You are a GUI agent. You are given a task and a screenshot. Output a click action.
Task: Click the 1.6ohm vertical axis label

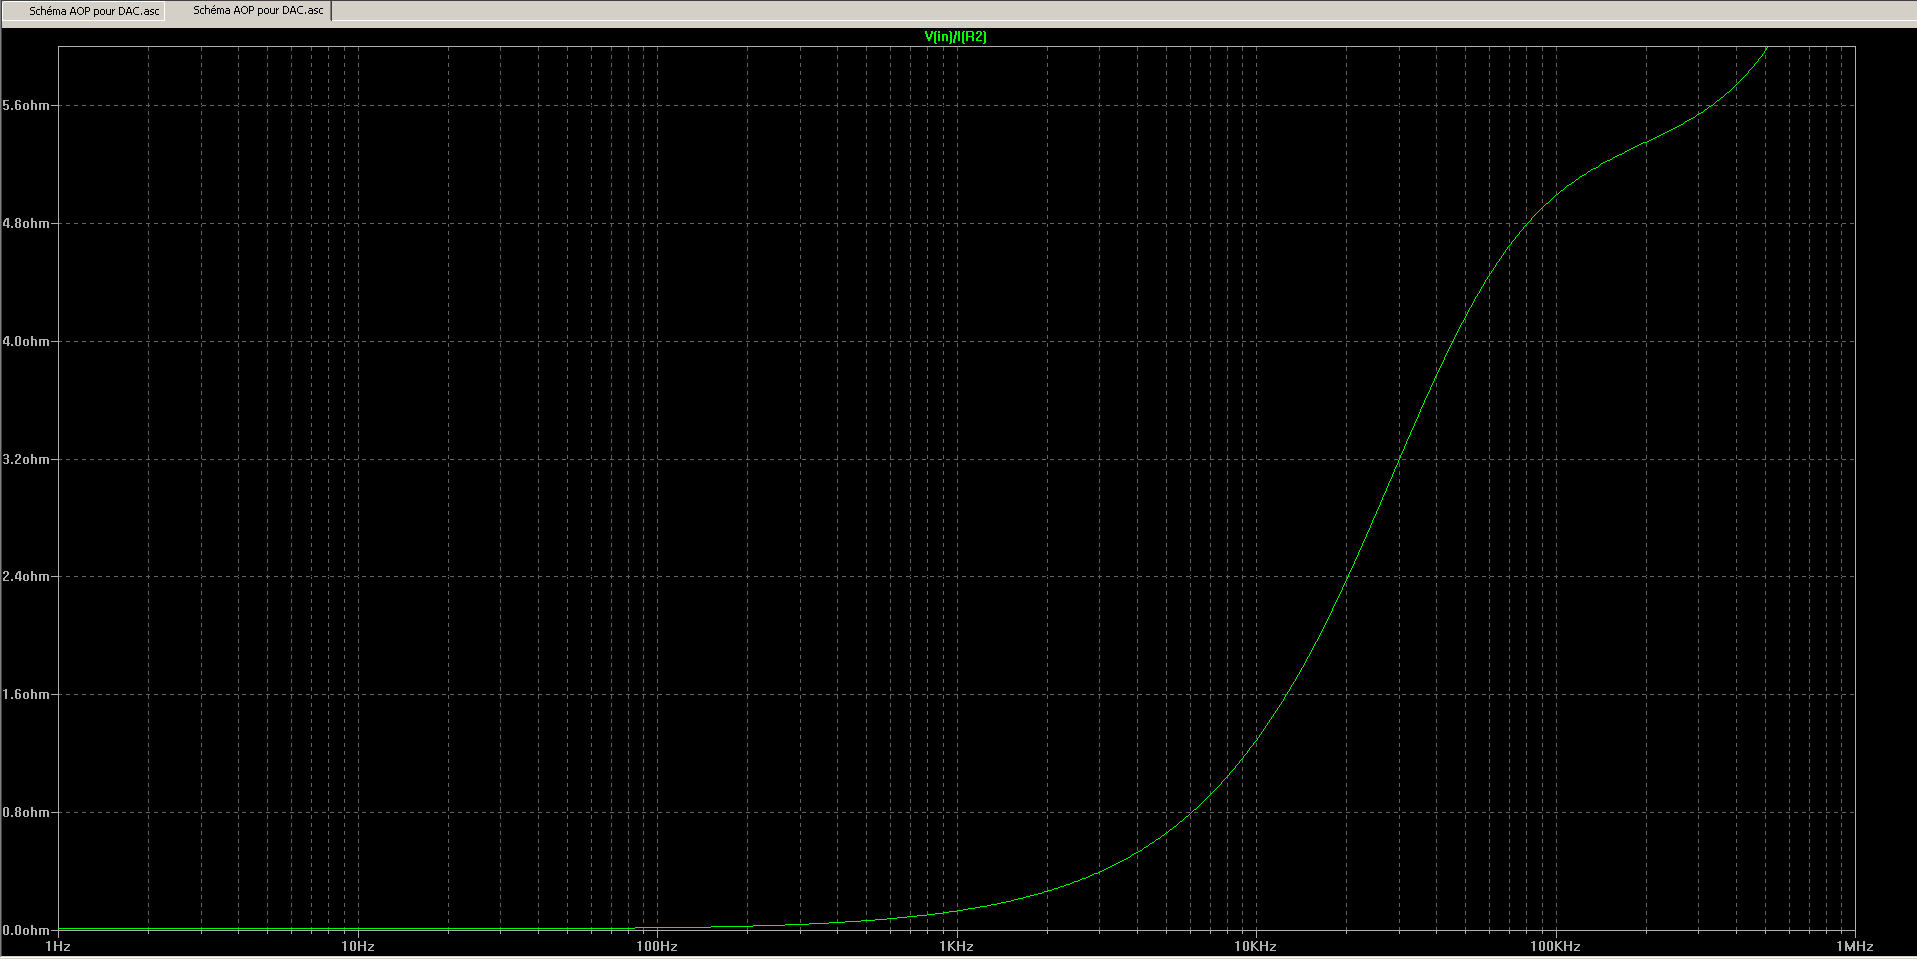pos(26,694)
